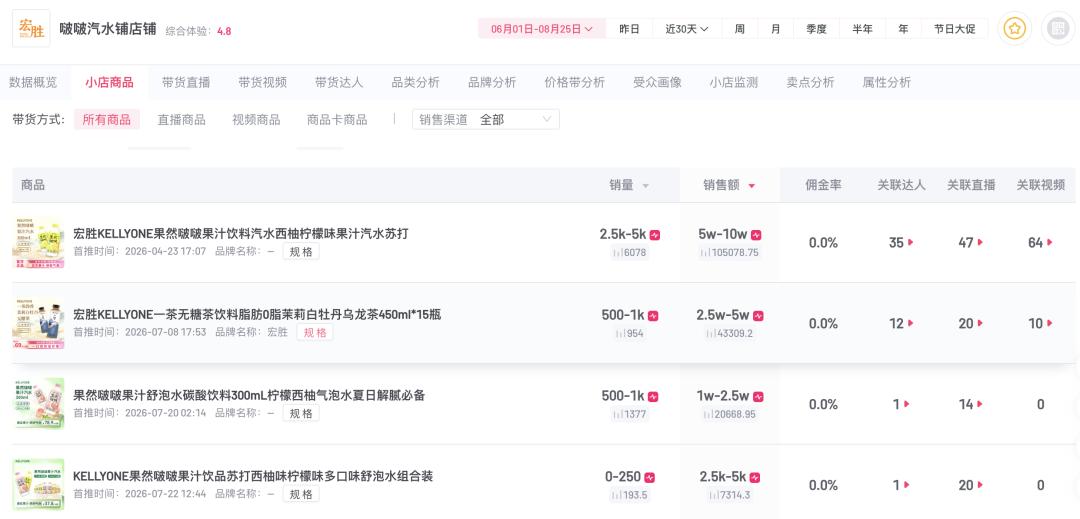This screenshot has width=1080, height=519.
Task: Click trend icon next to 5w-10w sales amount
Action: [756, 235]
